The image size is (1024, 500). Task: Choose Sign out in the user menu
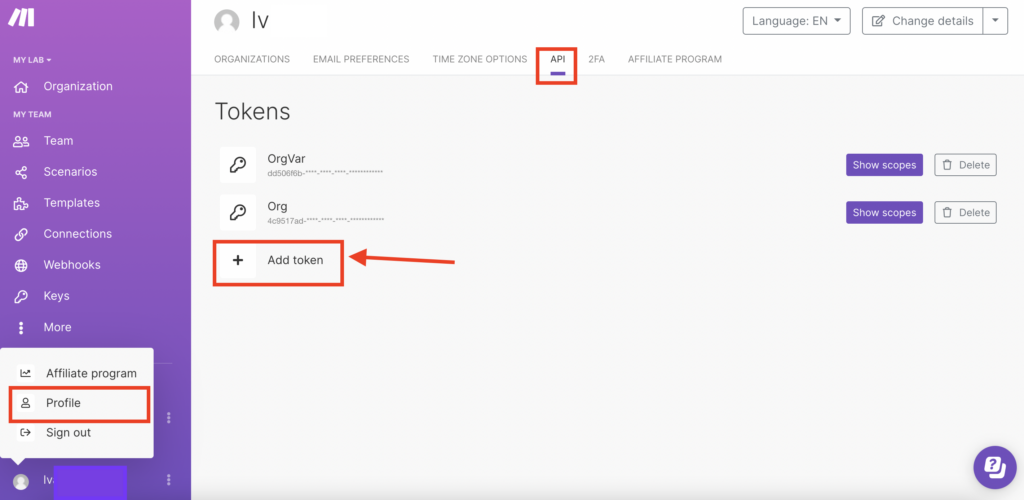click(68, 432)
